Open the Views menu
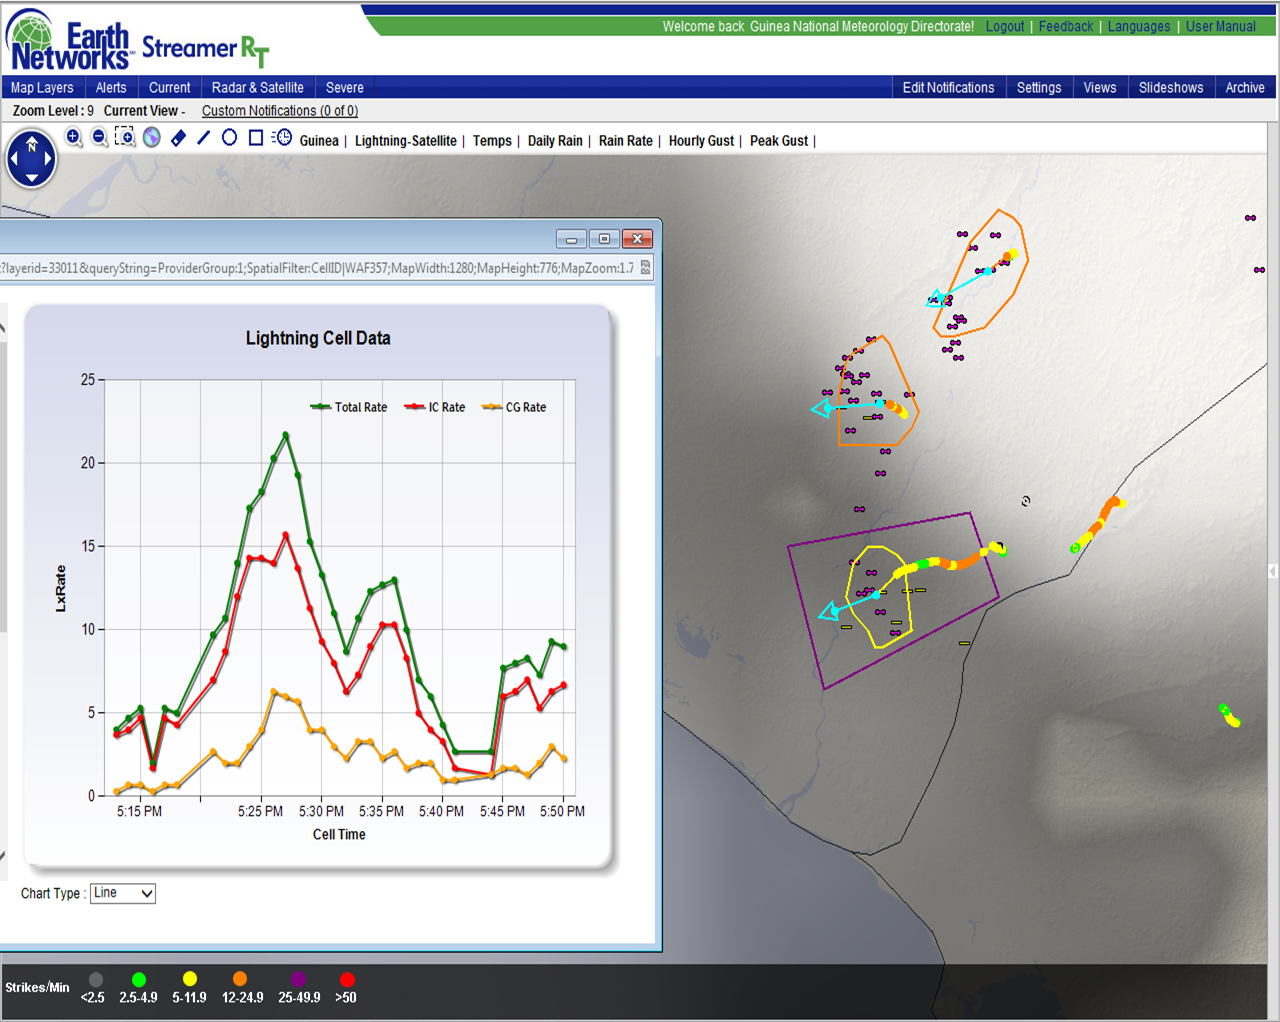The image size is (1280, 1022). (x=1100, y=88)
